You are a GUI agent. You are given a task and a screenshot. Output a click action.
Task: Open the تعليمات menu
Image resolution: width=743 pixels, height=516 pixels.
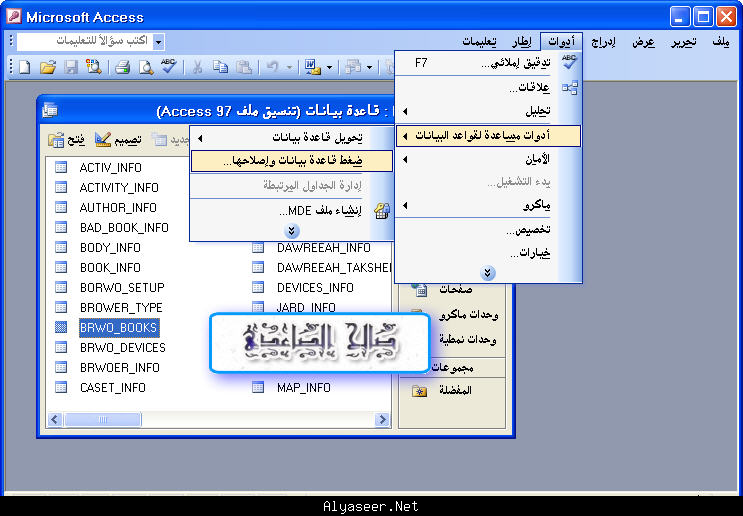pyautogui.click(x=479, y=42)
